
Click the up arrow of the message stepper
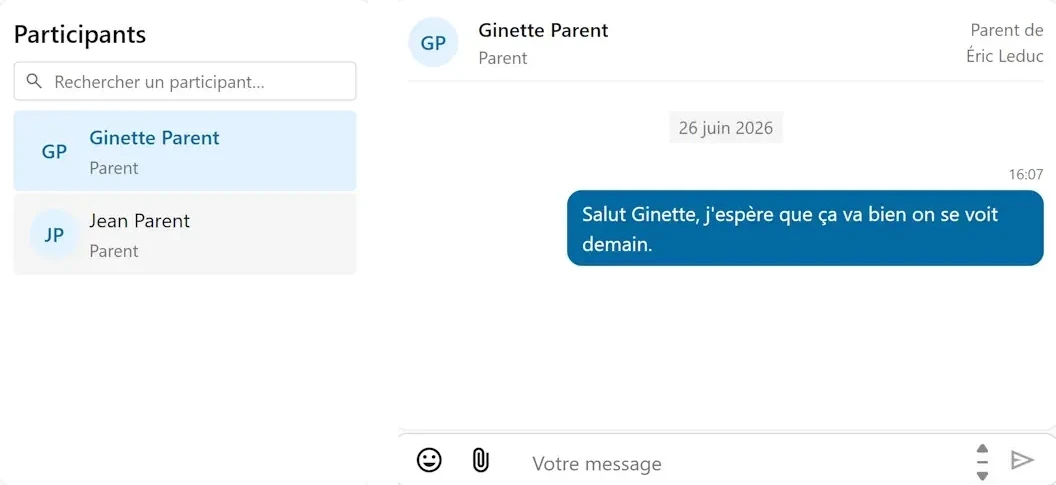(x=983, y=449)
